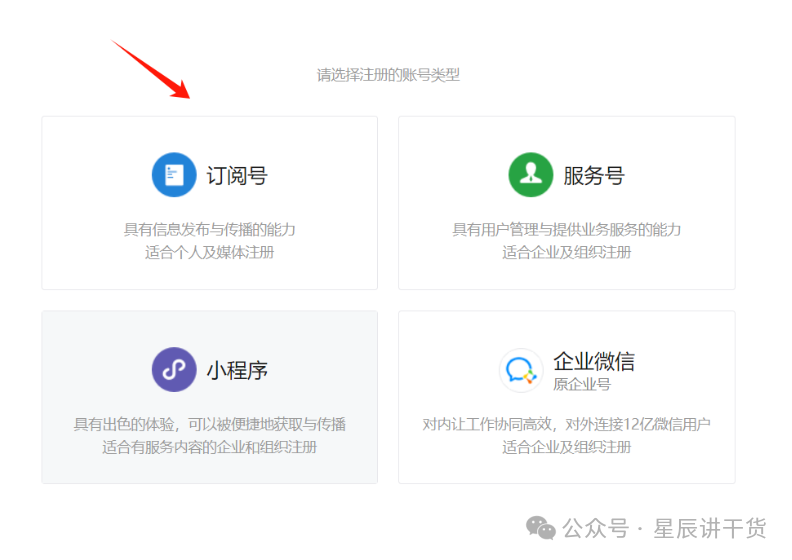
Task: Click the text 对内让工作协同高效，对外连接12亿微信用户
Action: [566, 424]
